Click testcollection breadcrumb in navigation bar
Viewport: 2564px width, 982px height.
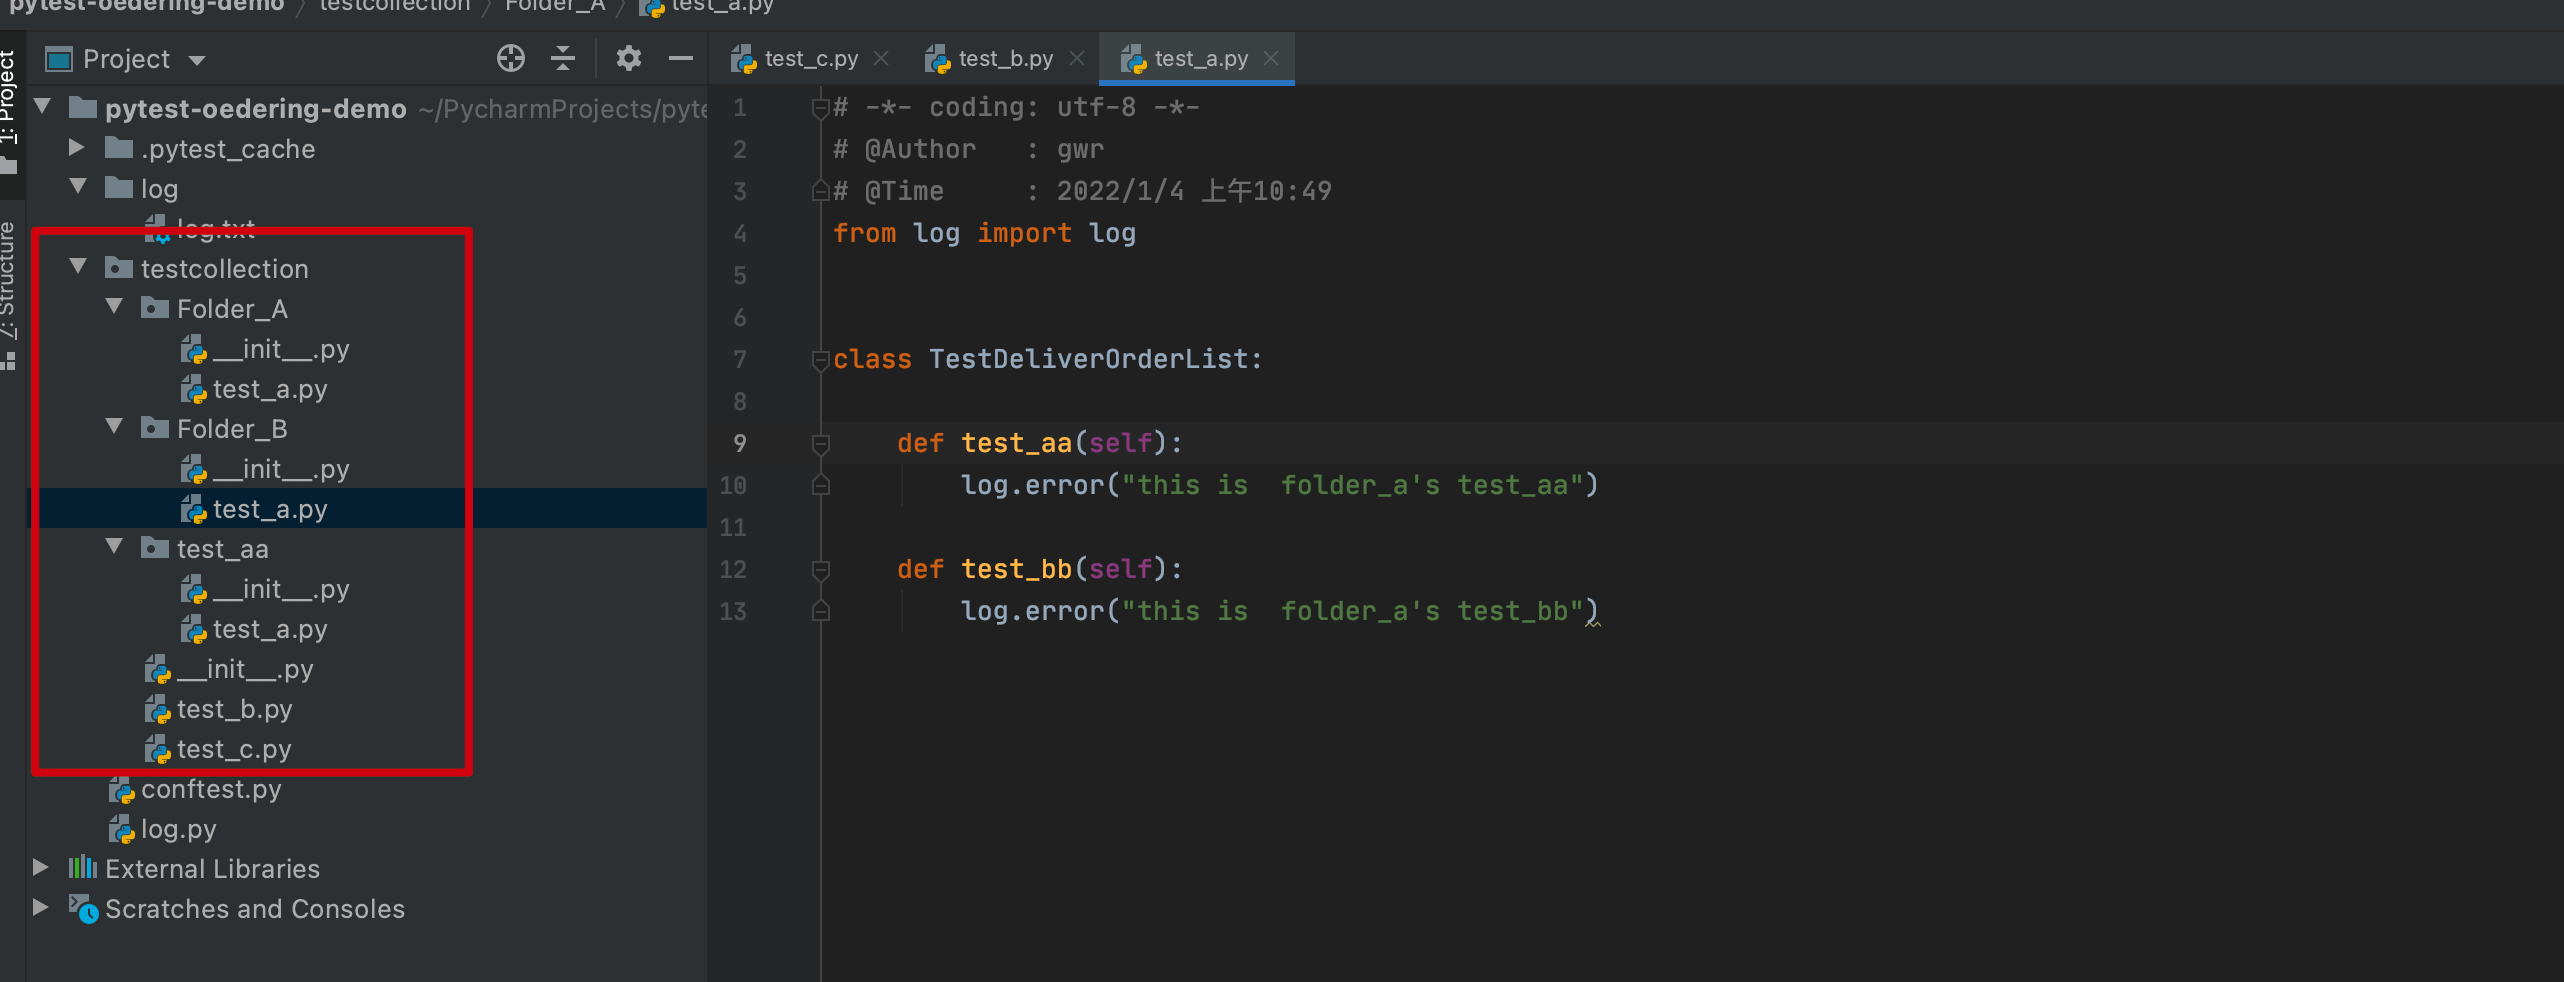tap(395, 6)
